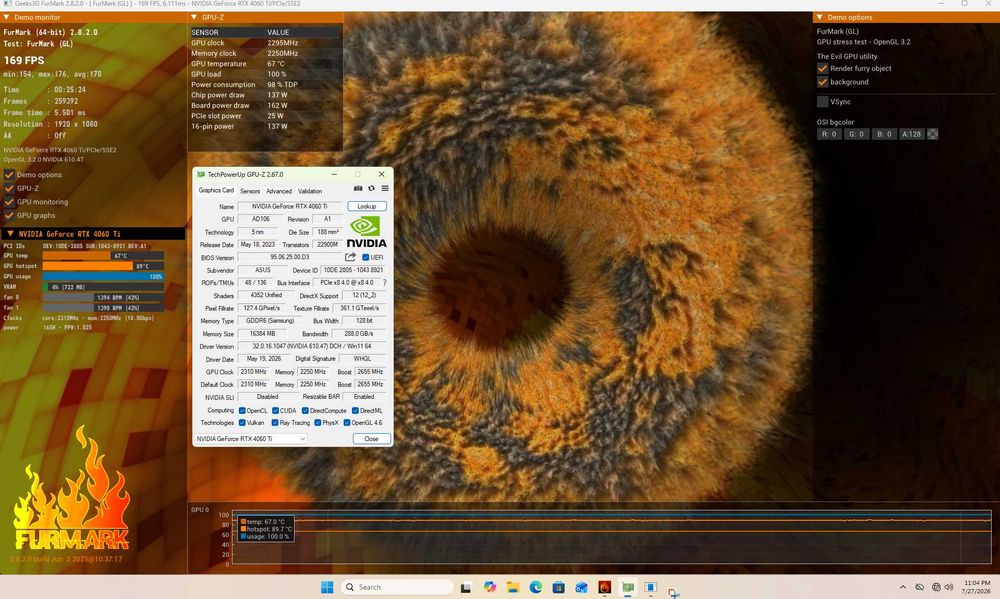Click the Windows taskbar Search box
The height and width of the screenshot is (599, 1000).
click(397, 587)
